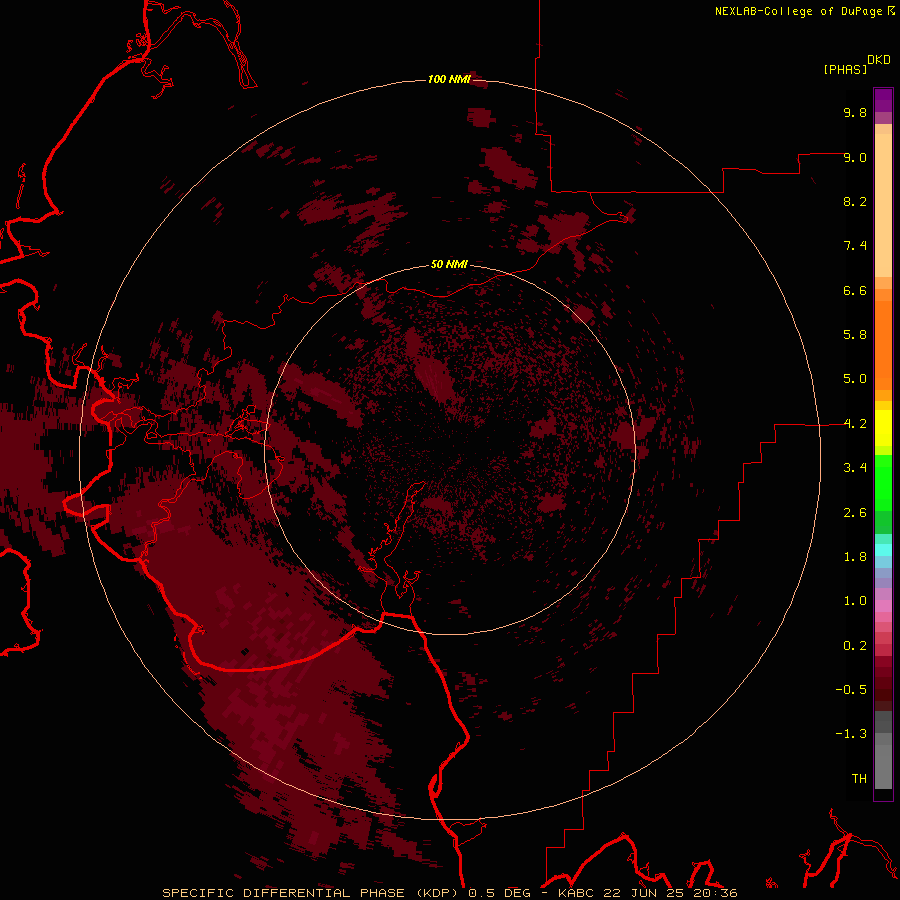900x900 pixels.
Task: Click the 2.6 value on the color scale
Action: (x=855, y=513)
